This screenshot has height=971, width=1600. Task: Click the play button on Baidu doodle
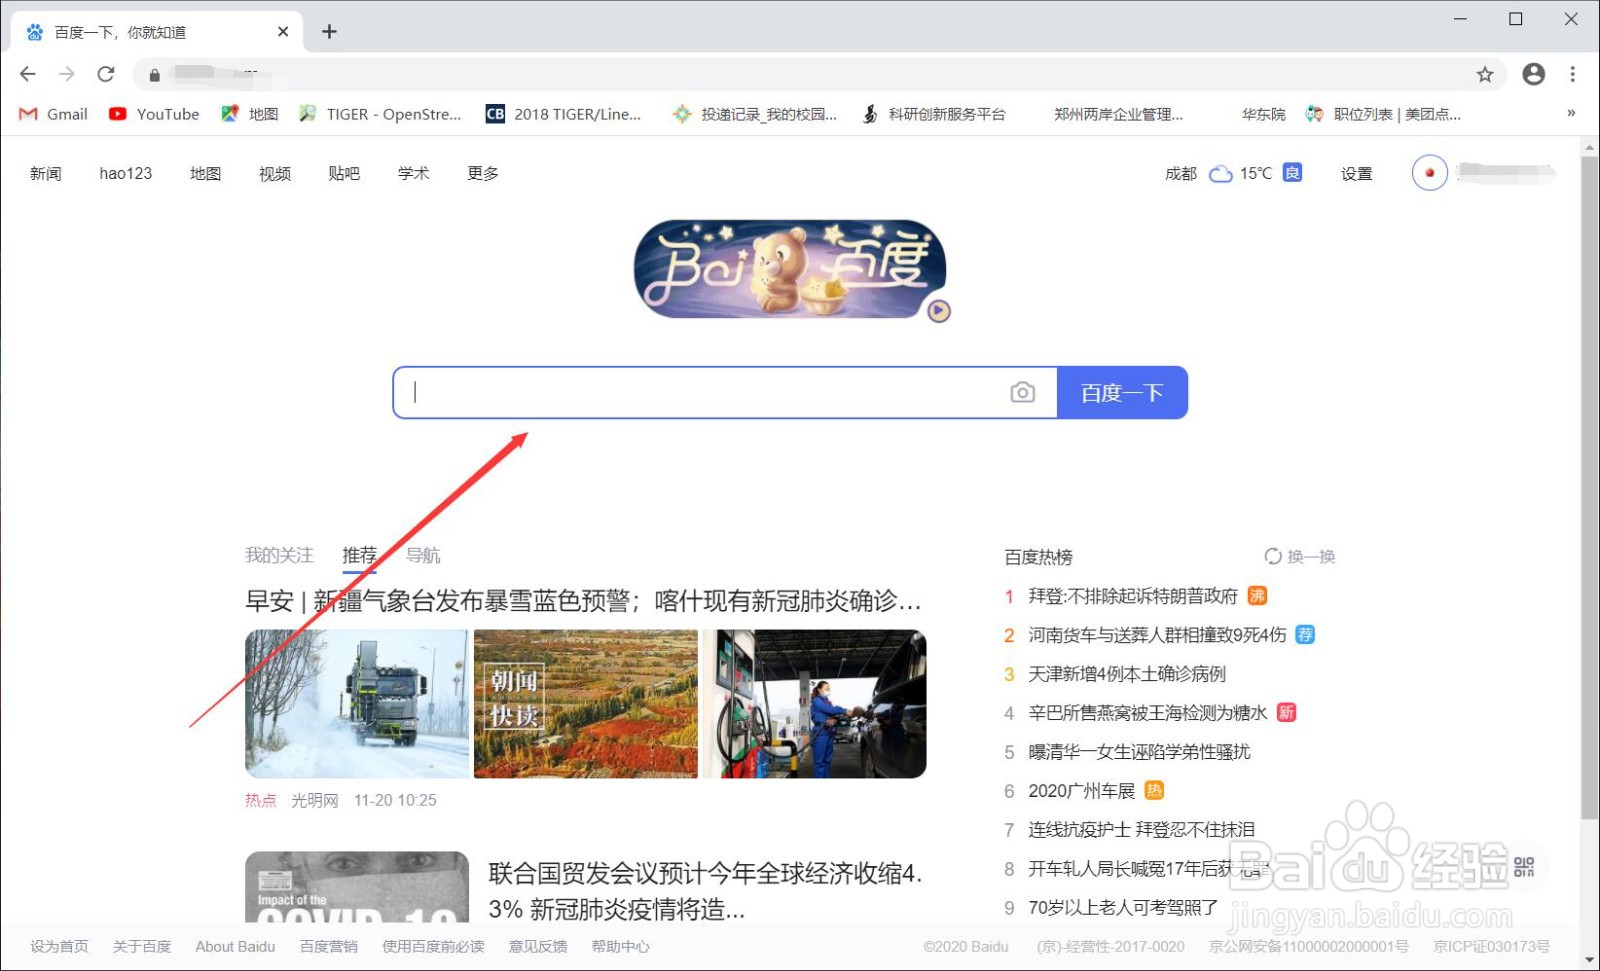tap(938, 310)
